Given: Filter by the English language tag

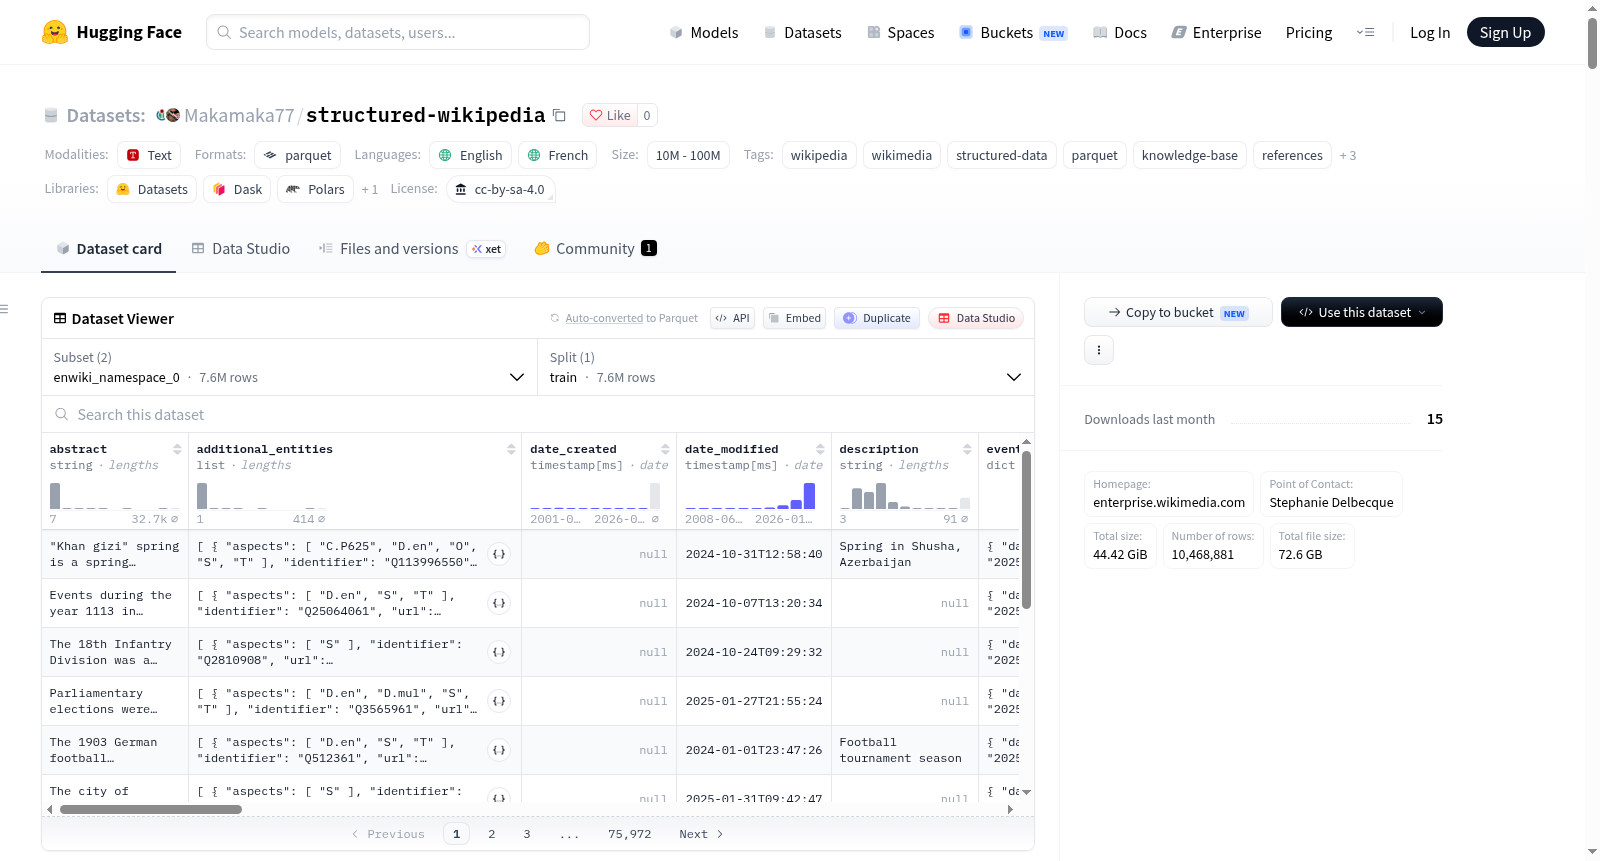Looking at the screenshot, I should pos(471,155).
